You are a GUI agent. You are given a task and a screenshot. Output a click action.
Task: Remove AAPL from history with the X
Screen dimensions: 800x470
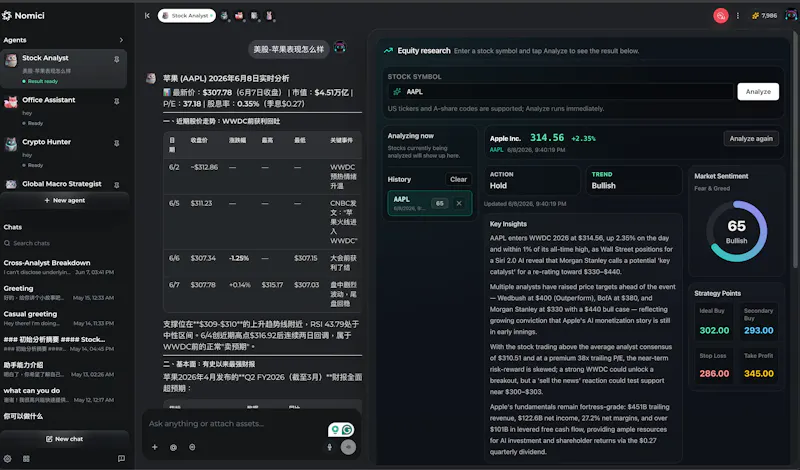click(x=459, y=203)
